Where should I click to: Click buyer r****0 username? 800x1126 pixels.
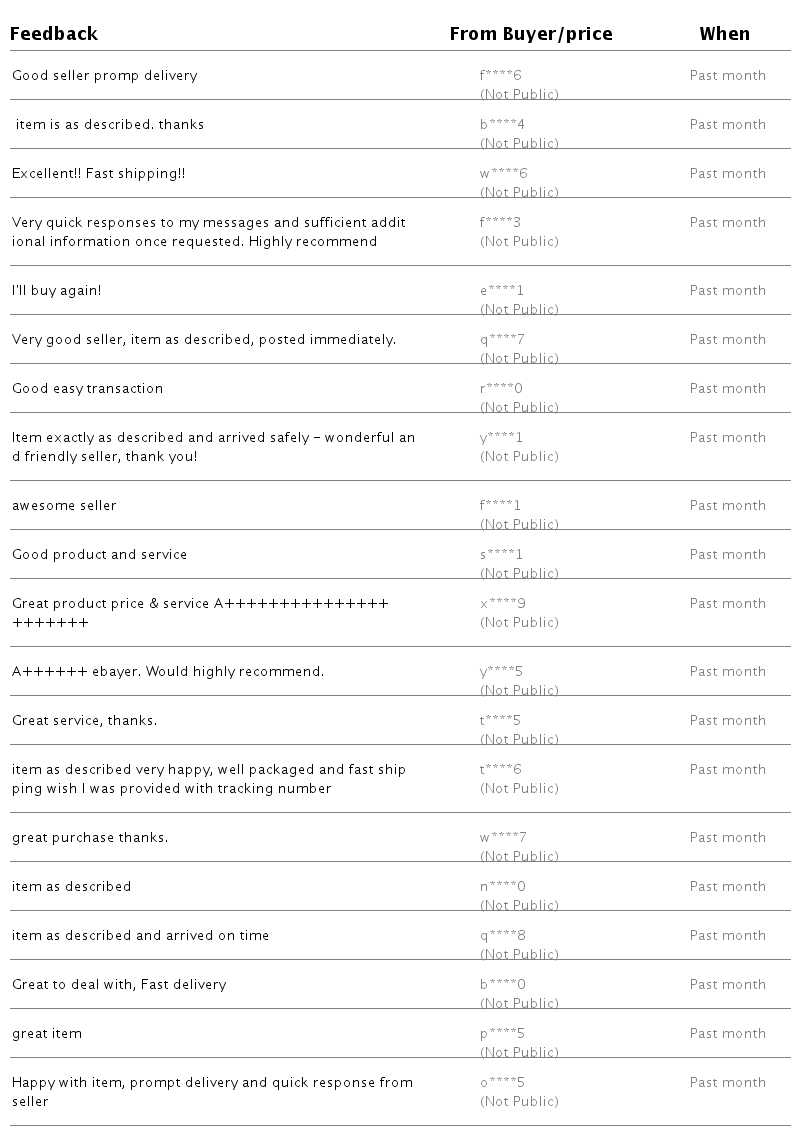pos(501,389)
